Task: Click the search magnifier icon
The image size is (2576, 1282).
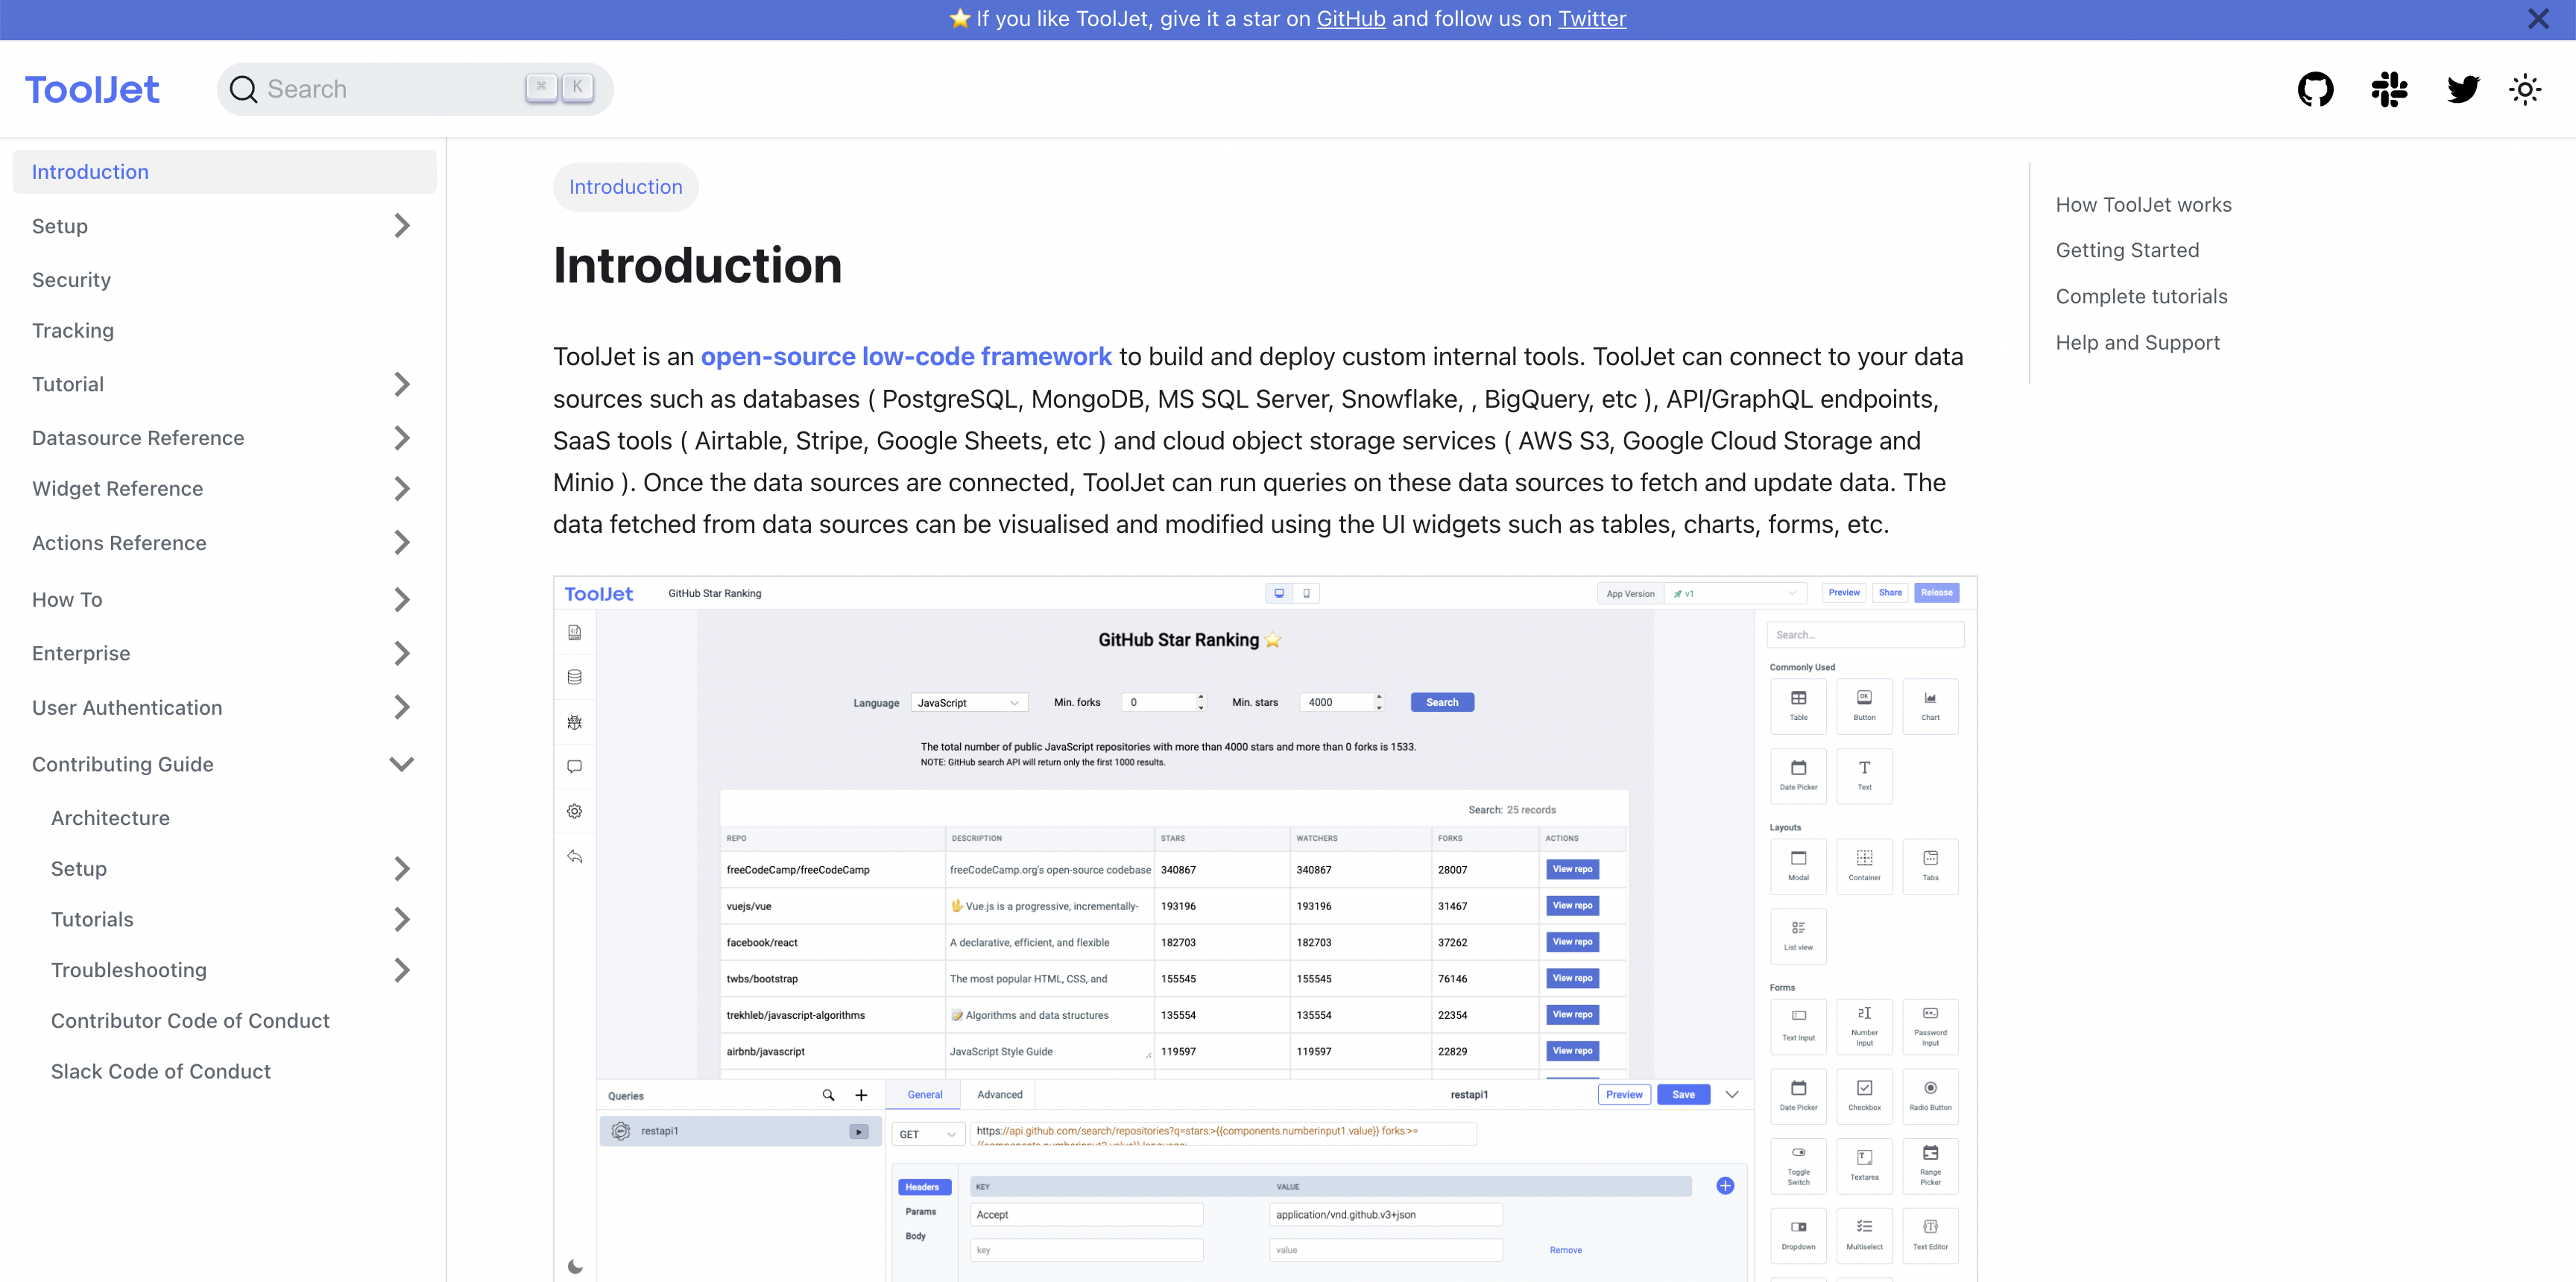Action: (x=243, y=90)
